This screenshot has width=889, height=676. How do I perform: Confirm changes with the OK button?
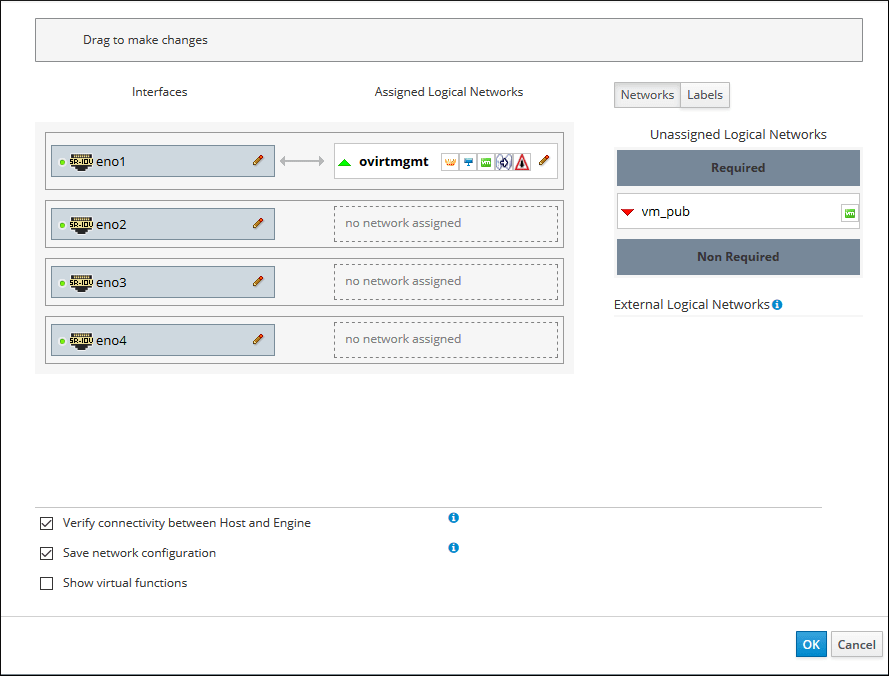(x=811, y=645)
